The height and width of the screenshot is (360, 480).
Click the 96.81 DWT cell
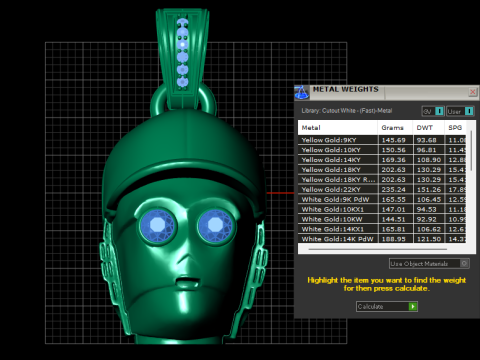pyautogui.click(x=429, y=150)
